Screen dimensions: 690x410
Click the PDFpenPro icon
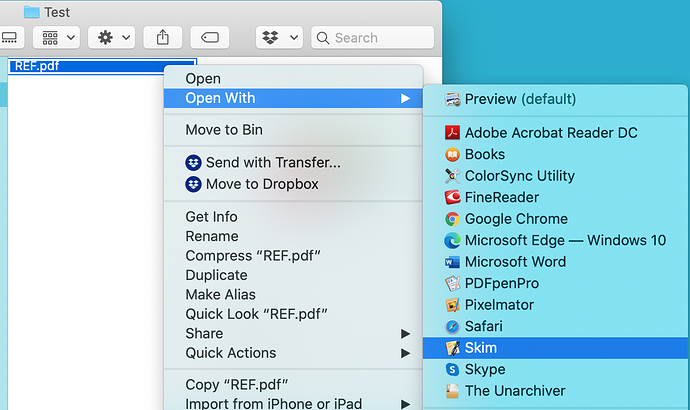click(x=452, y=283)
